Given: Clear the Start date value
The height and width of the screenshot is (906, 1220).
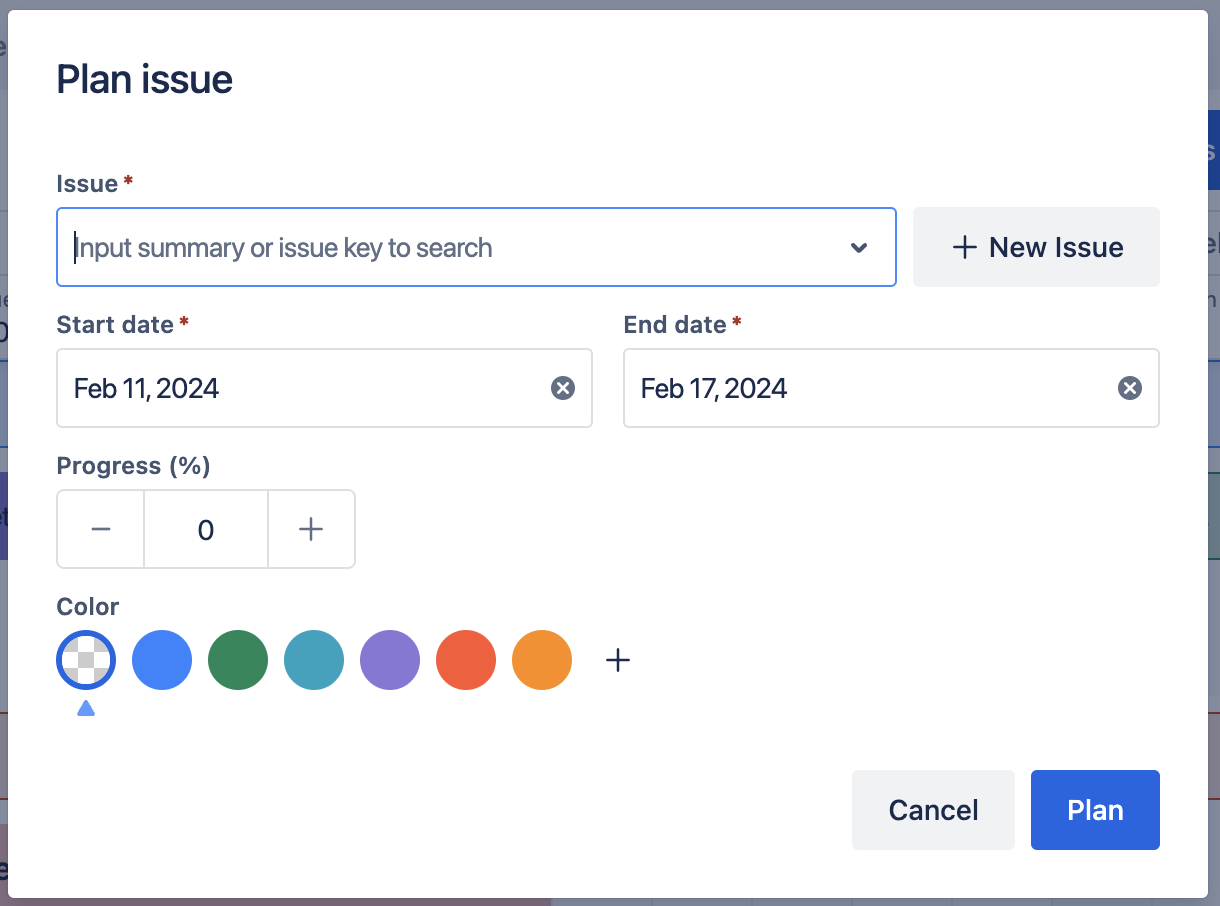Looking at the screenshot, I should click(563, 388).
